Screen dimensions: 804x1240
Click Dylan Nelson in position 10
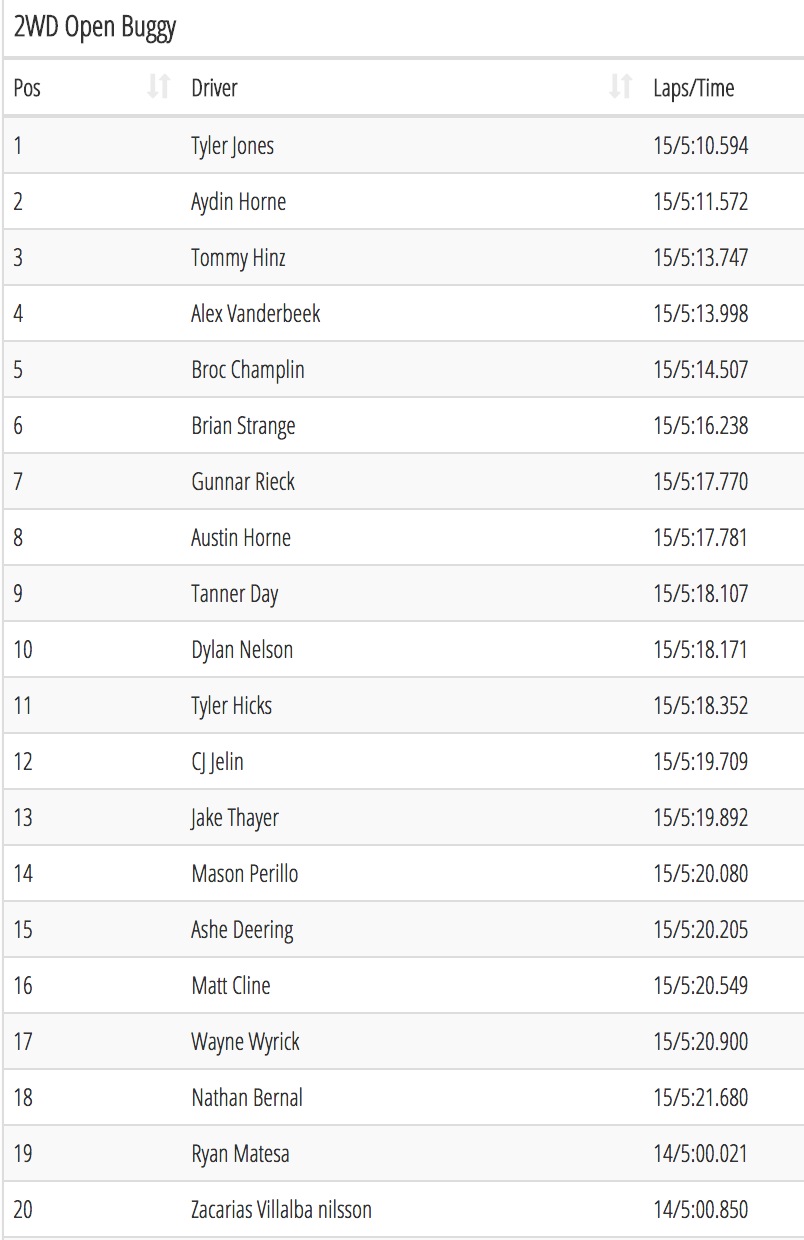click(242, 650)
